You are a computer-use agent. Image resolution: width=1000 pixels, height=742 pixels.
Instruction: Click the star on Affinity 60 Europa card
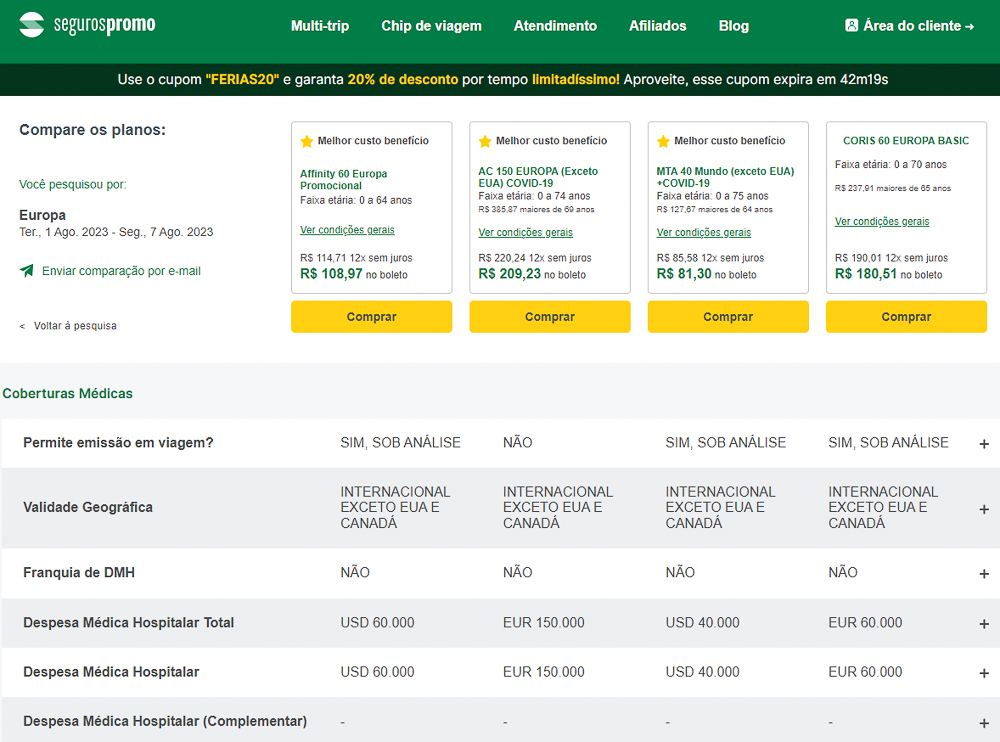(x=307, y=141)
